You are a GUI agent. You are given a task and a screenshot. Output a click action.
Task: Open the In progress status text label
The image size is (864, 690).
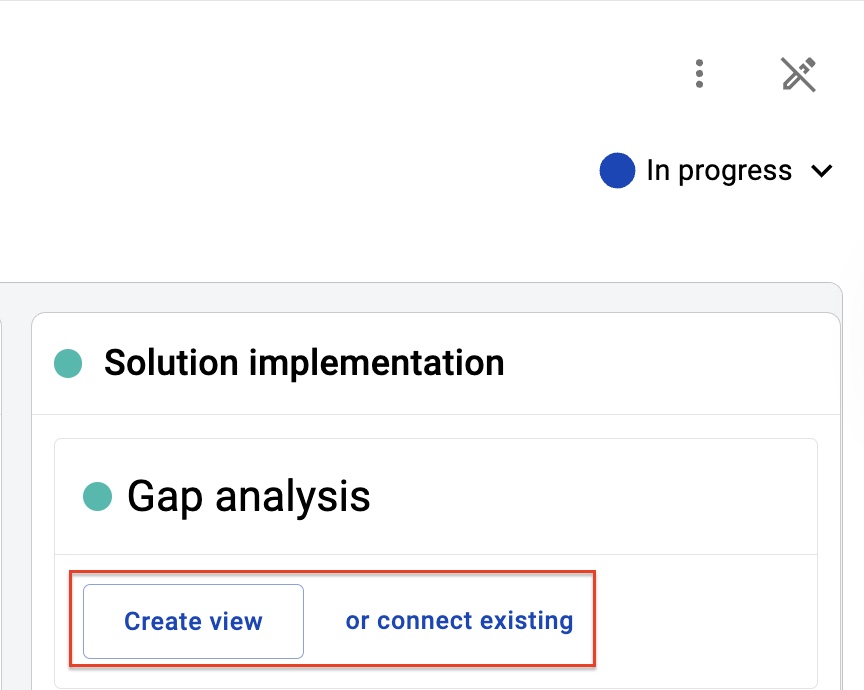(719, 170)
